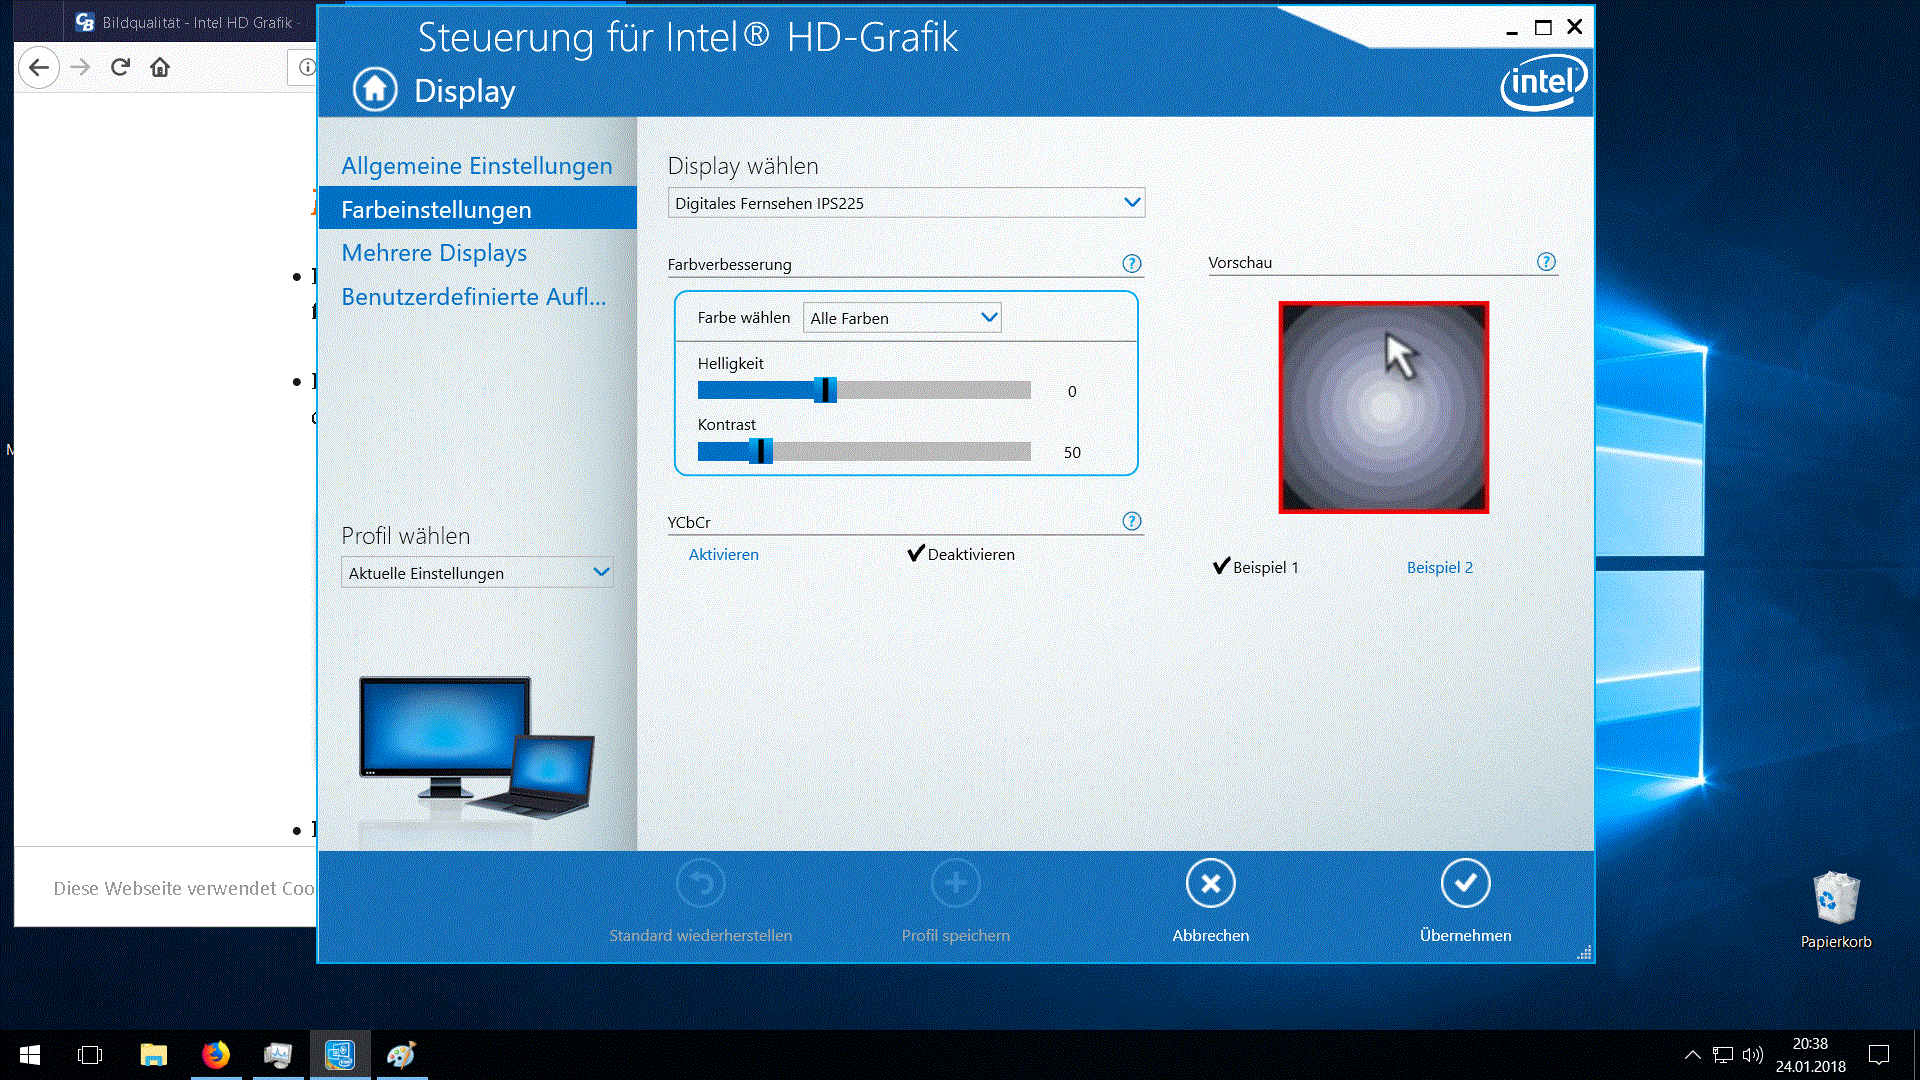Open help for YCbCr
The width and height of the screenshot is (1920, 1080).
coord(1131,521)
